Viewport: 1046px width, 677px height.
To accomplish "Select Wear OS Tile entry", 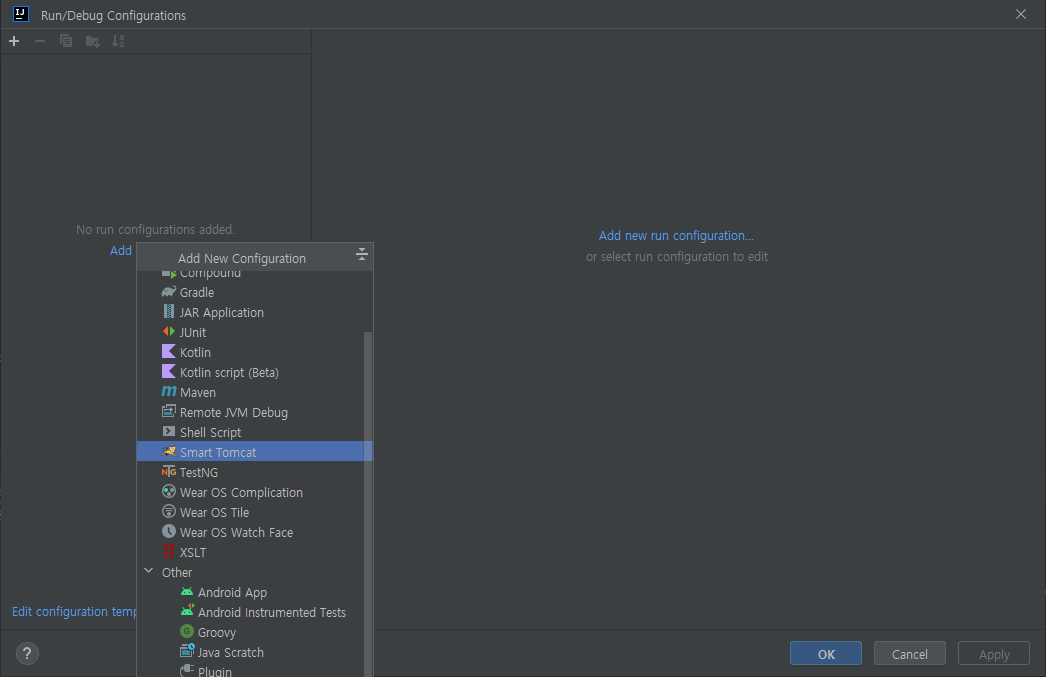I will coord(253,512).
